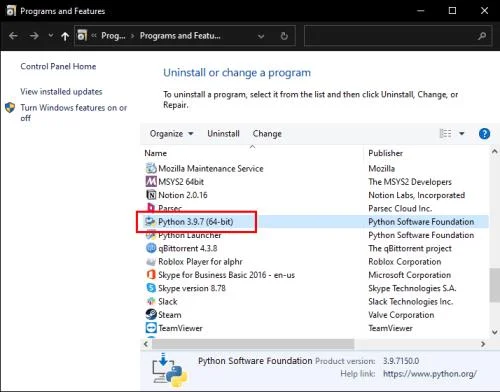This screenshot has width=500, height=392.
Task: Select the 'qBittorrent 4.3.8' entry
Action: click(188, 248)
